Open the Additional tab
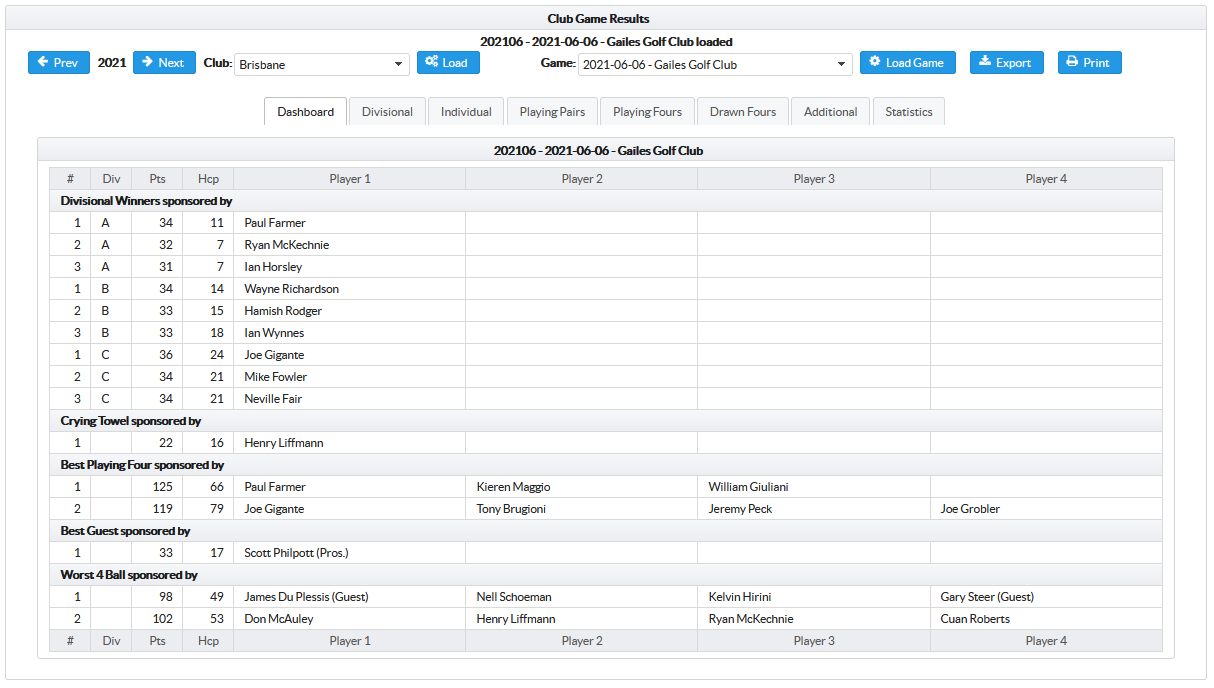1214x688 pixels. (830, 112)
